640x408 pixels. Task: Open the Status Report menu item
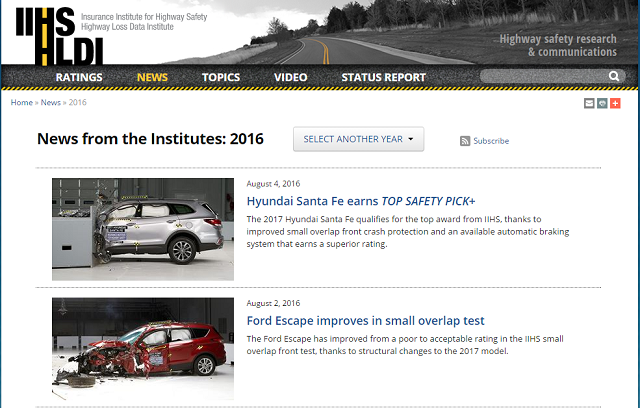(x=384, y=77)
